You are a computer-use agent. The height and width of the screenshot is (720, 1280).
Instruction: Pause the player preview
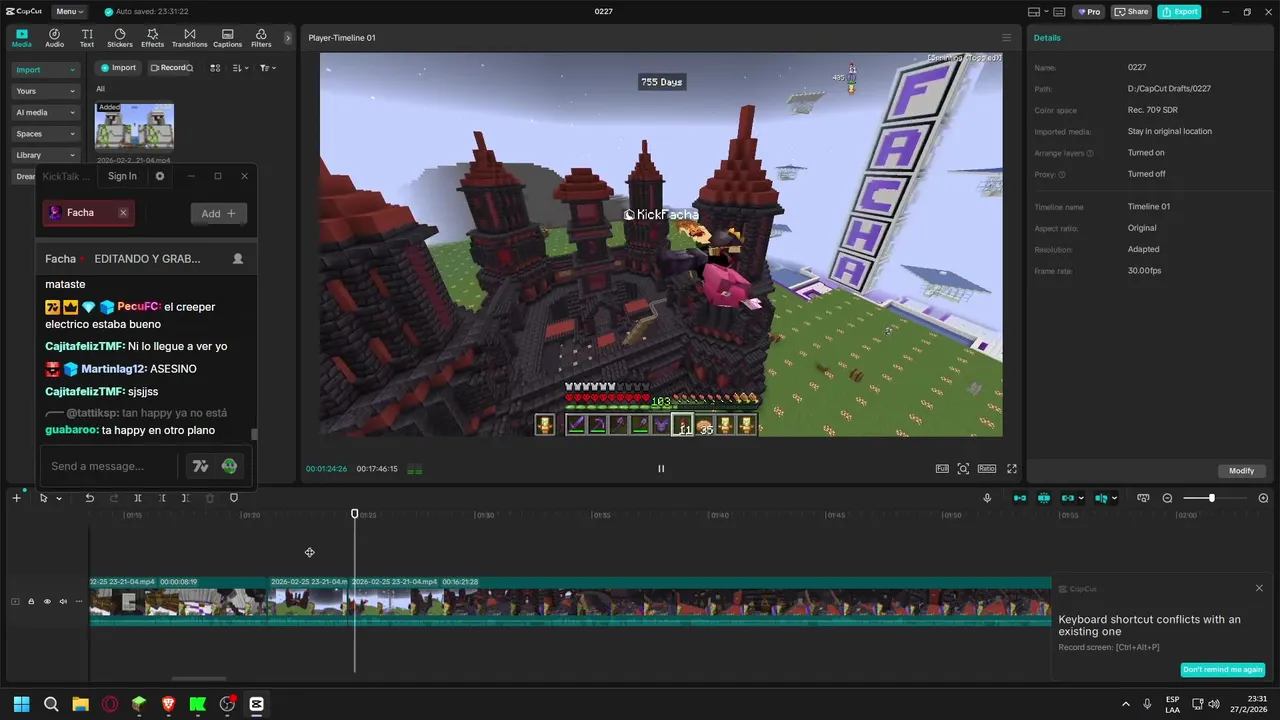(x=661, y=468)
